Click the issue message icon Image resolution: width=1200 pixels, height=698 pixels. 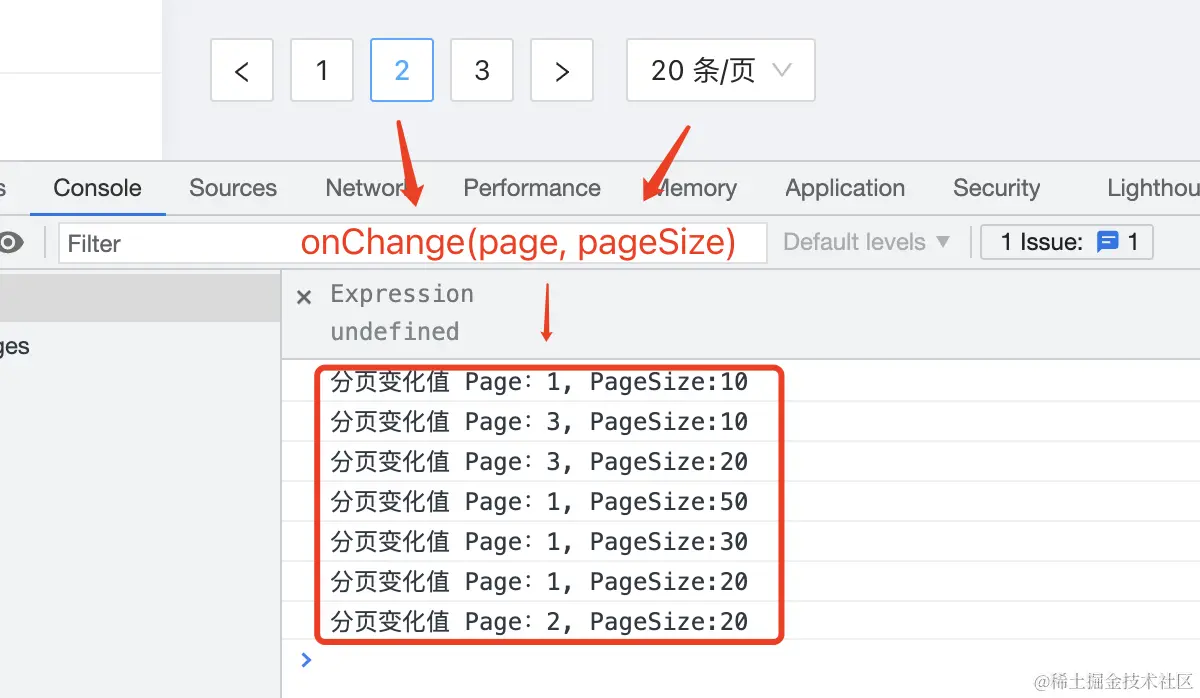click(x=1107, y=242)
